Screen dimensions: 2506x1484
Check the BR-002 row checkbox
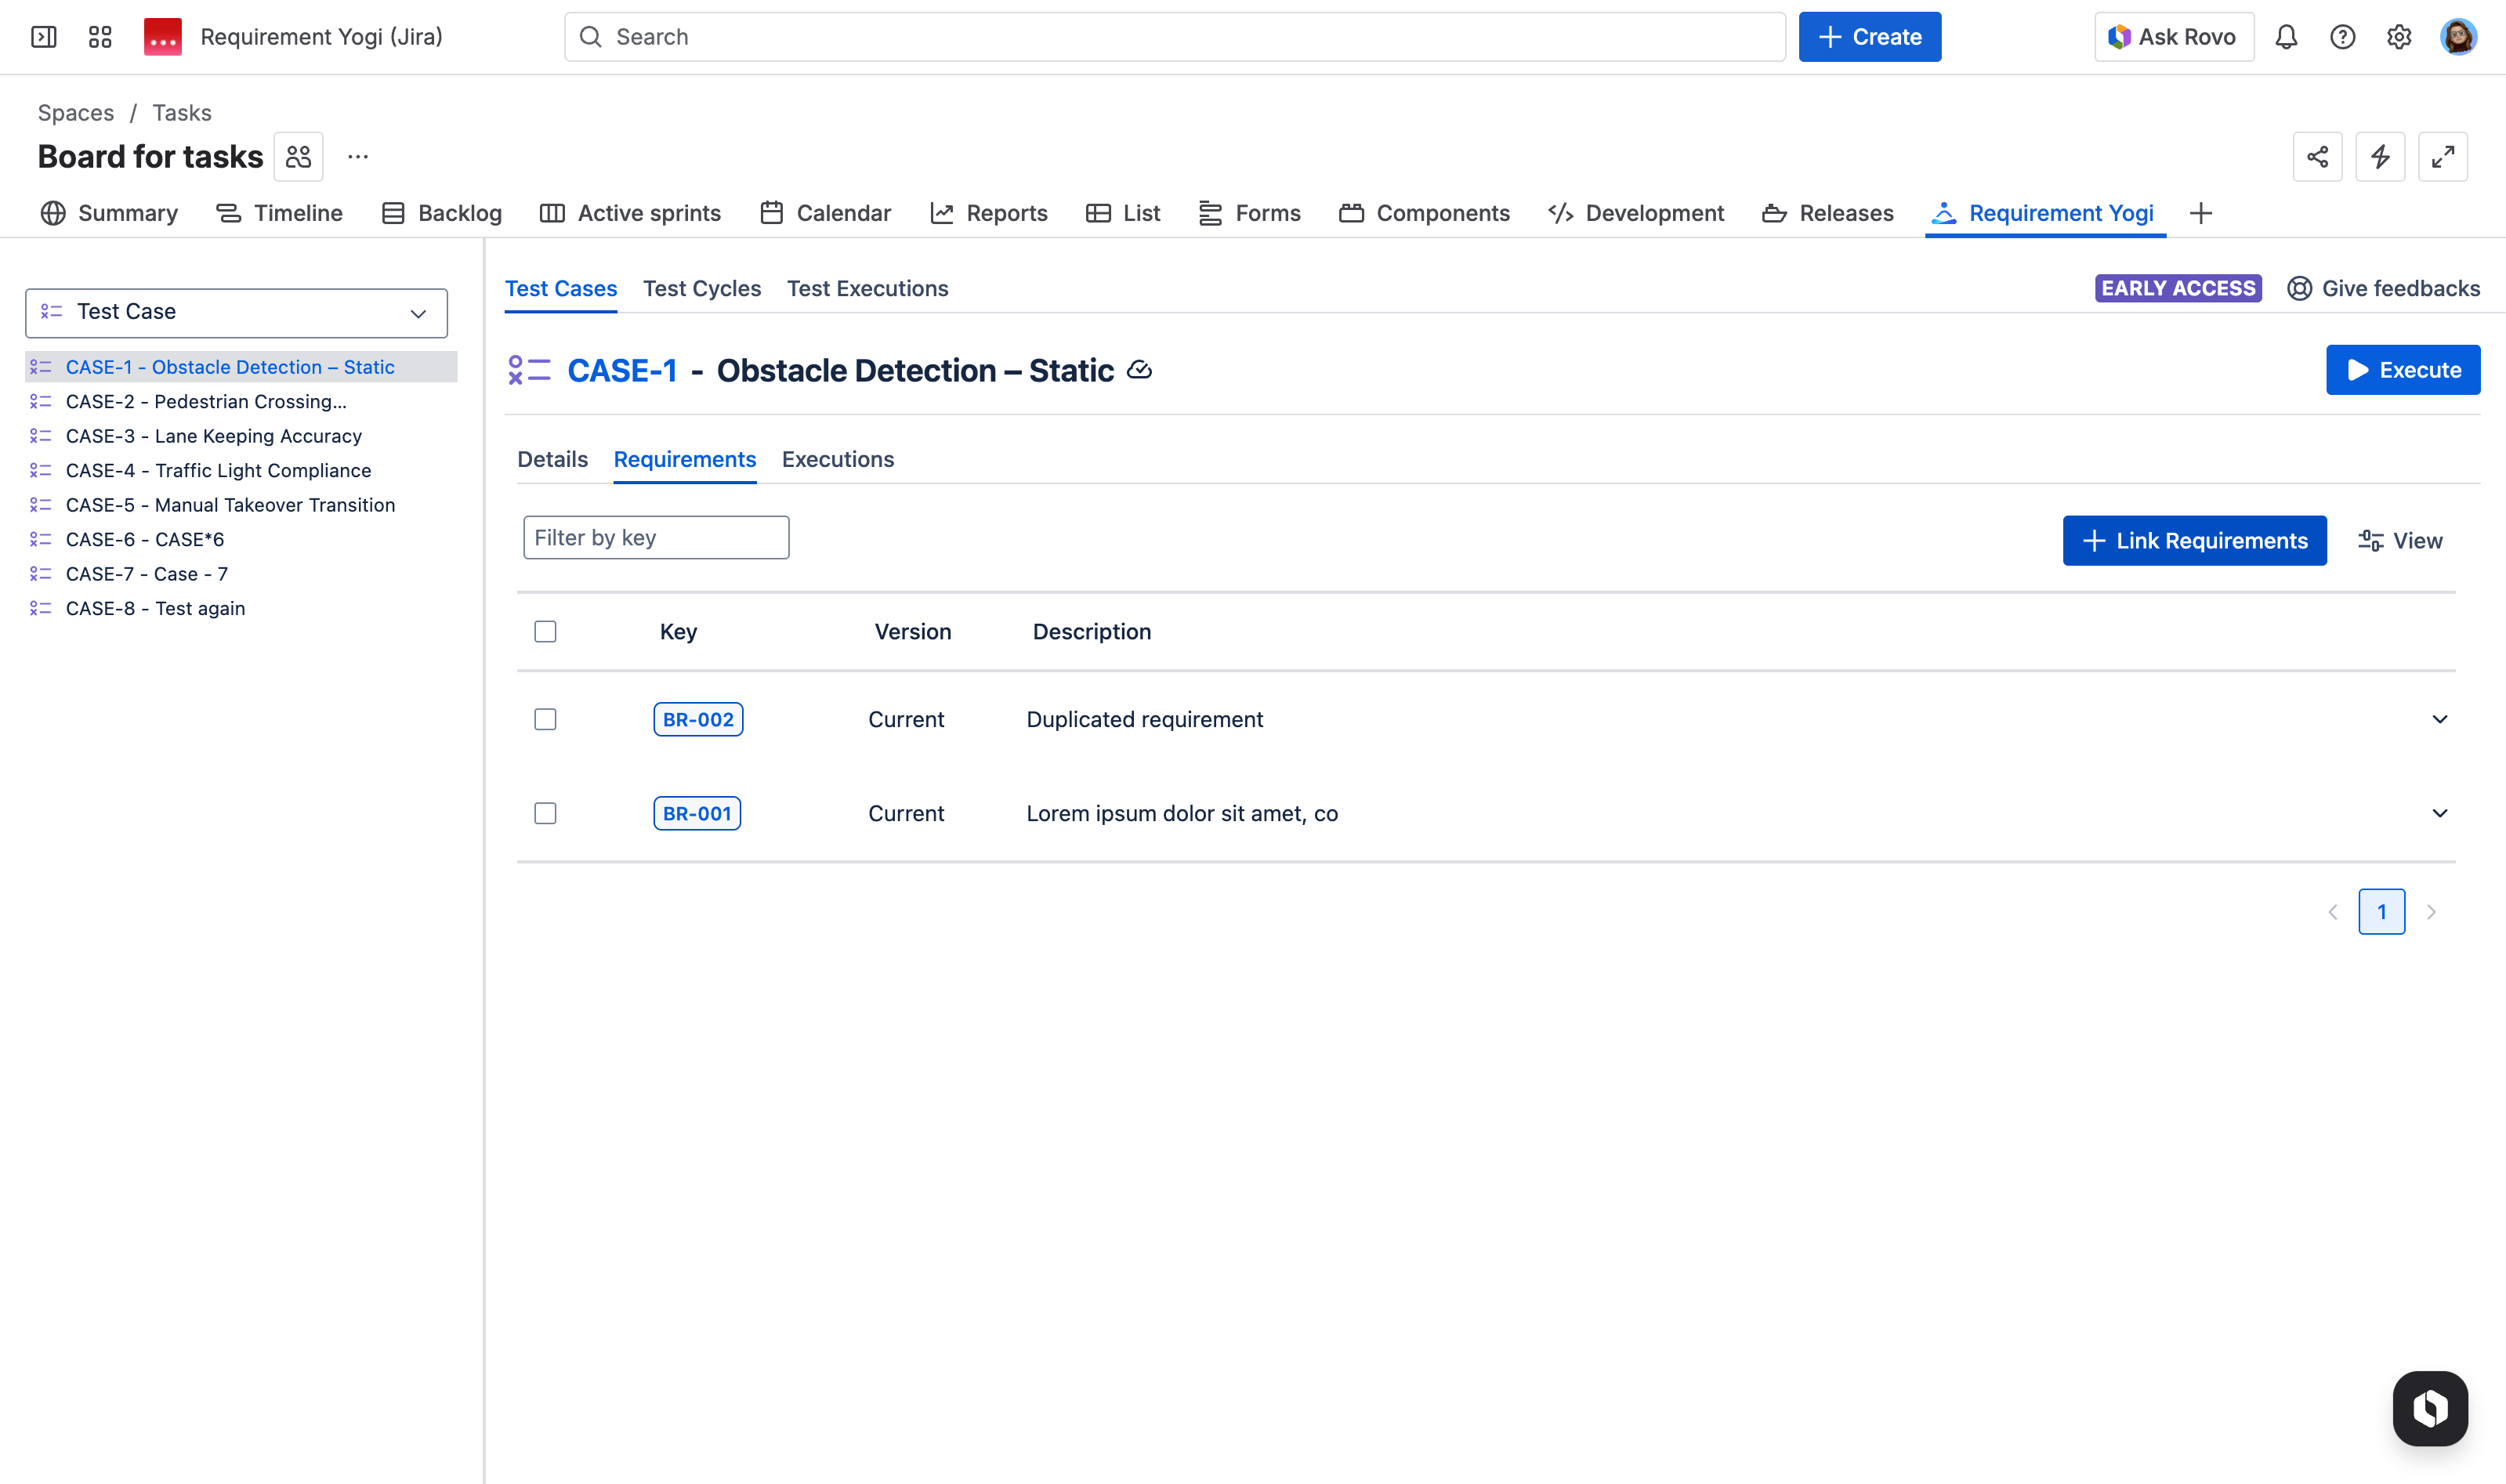545,719
